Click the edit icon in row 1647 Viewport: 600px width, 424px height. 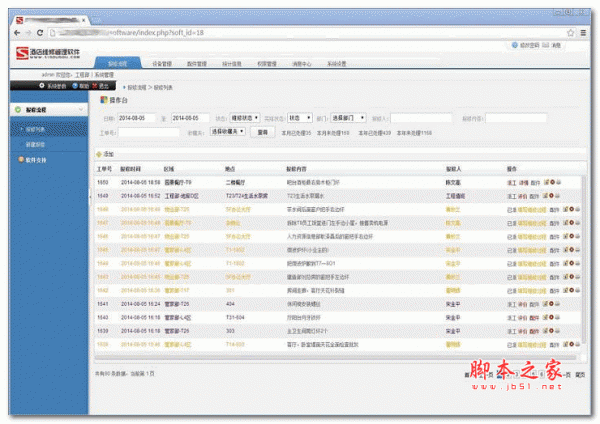pyautogui.click(x=566, y=223)
